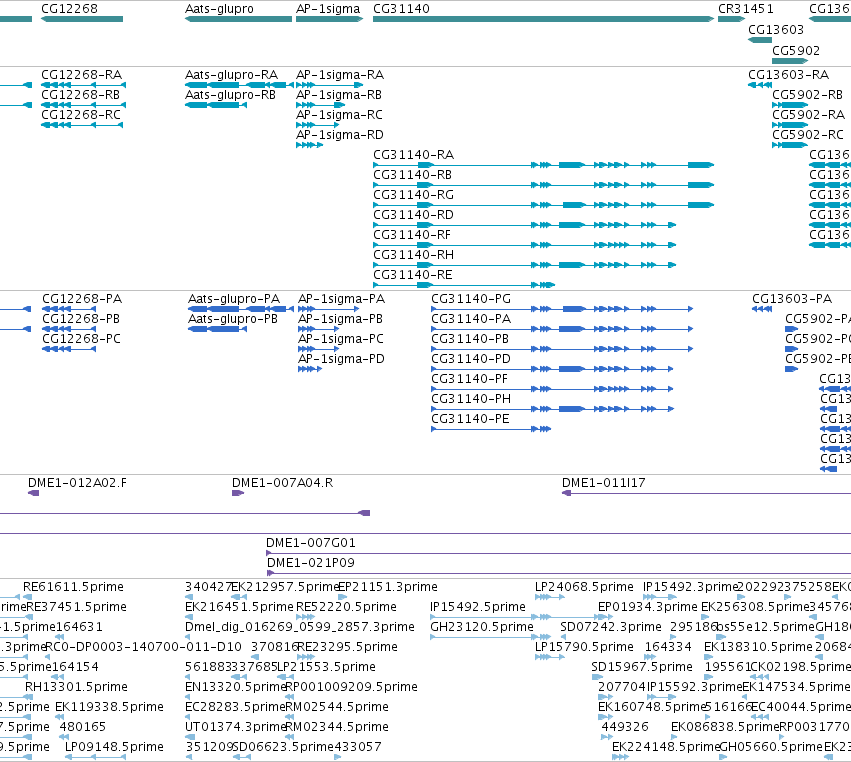Select the CG5902-RB transcript label

coord(808,94)
